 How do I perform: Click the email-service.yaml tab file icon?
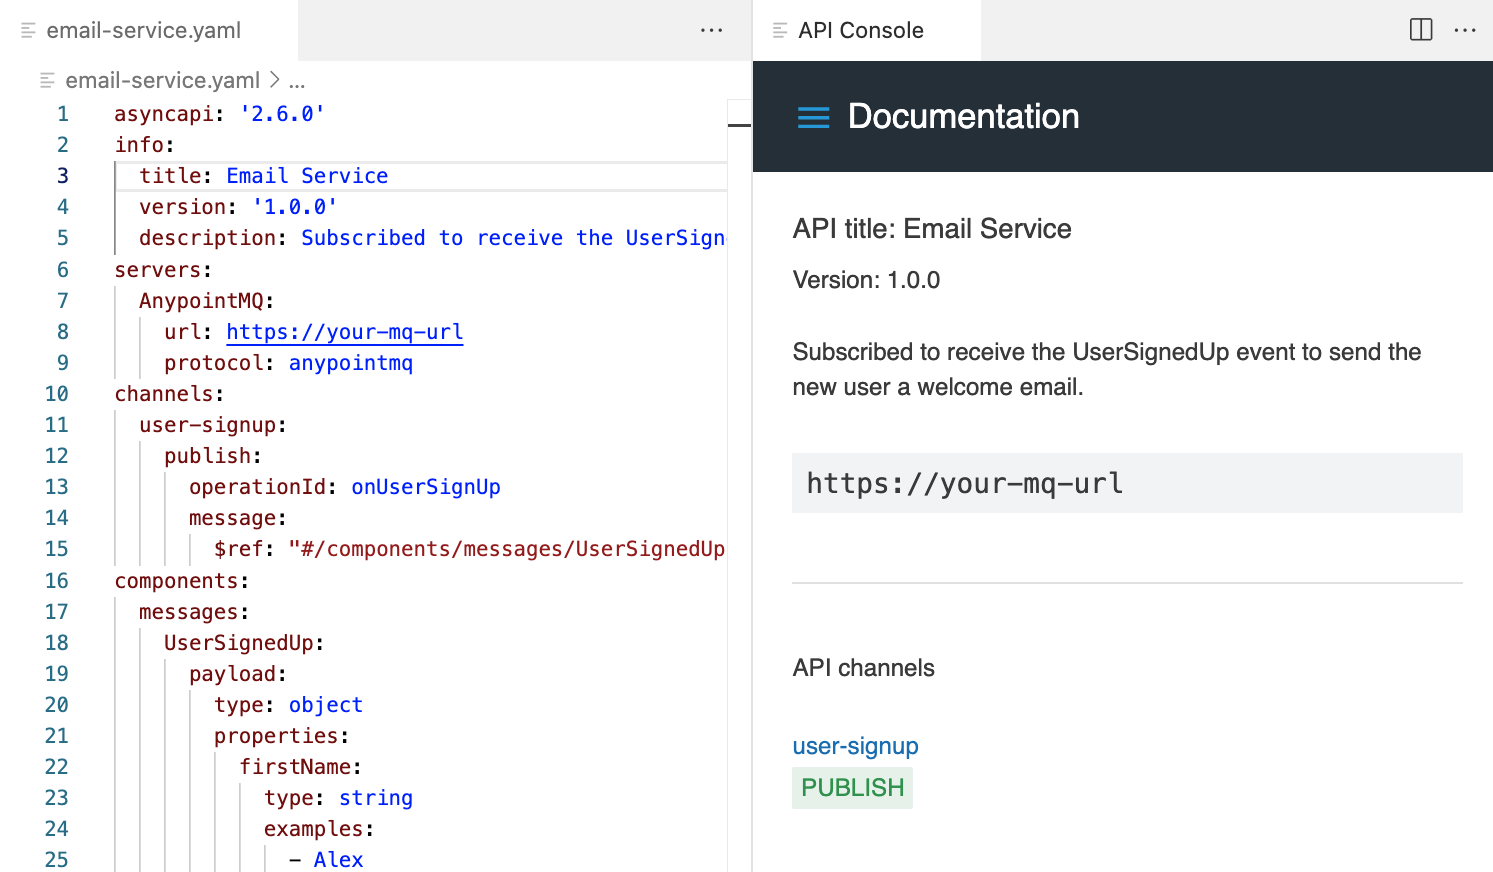tap(29, 31)
